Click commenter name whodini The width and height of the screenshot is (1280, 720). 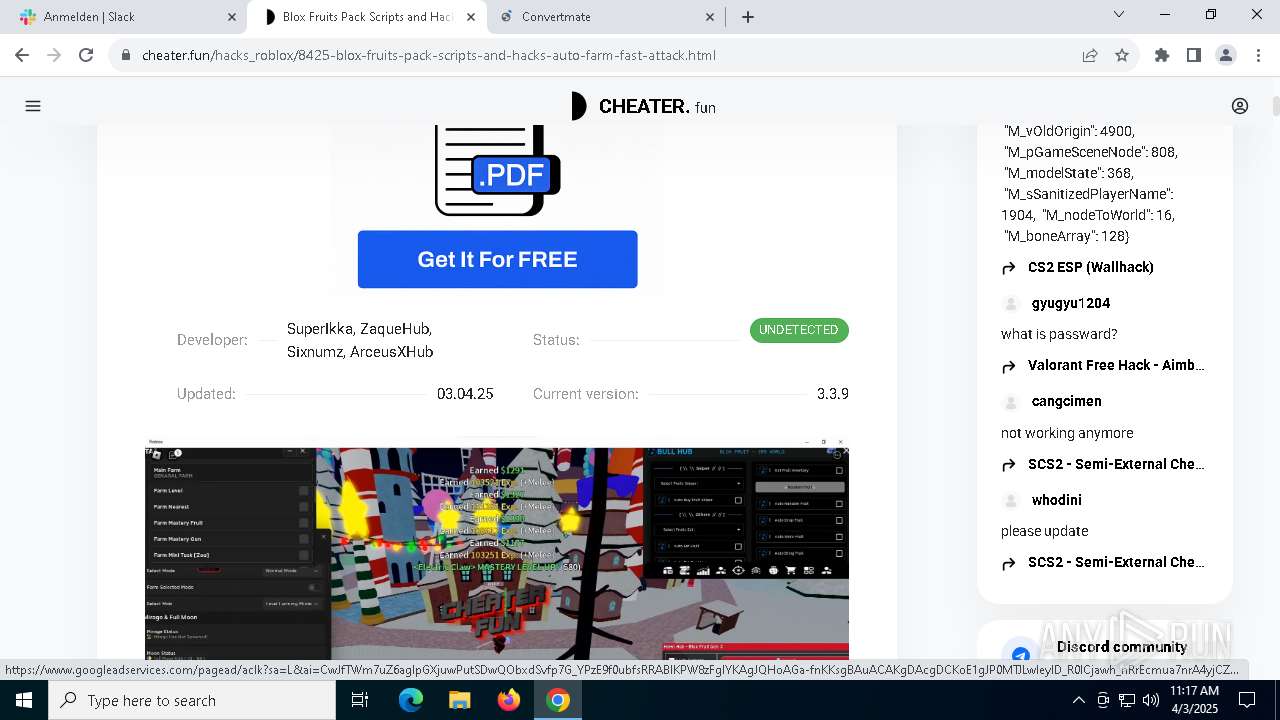point(1057,500)
